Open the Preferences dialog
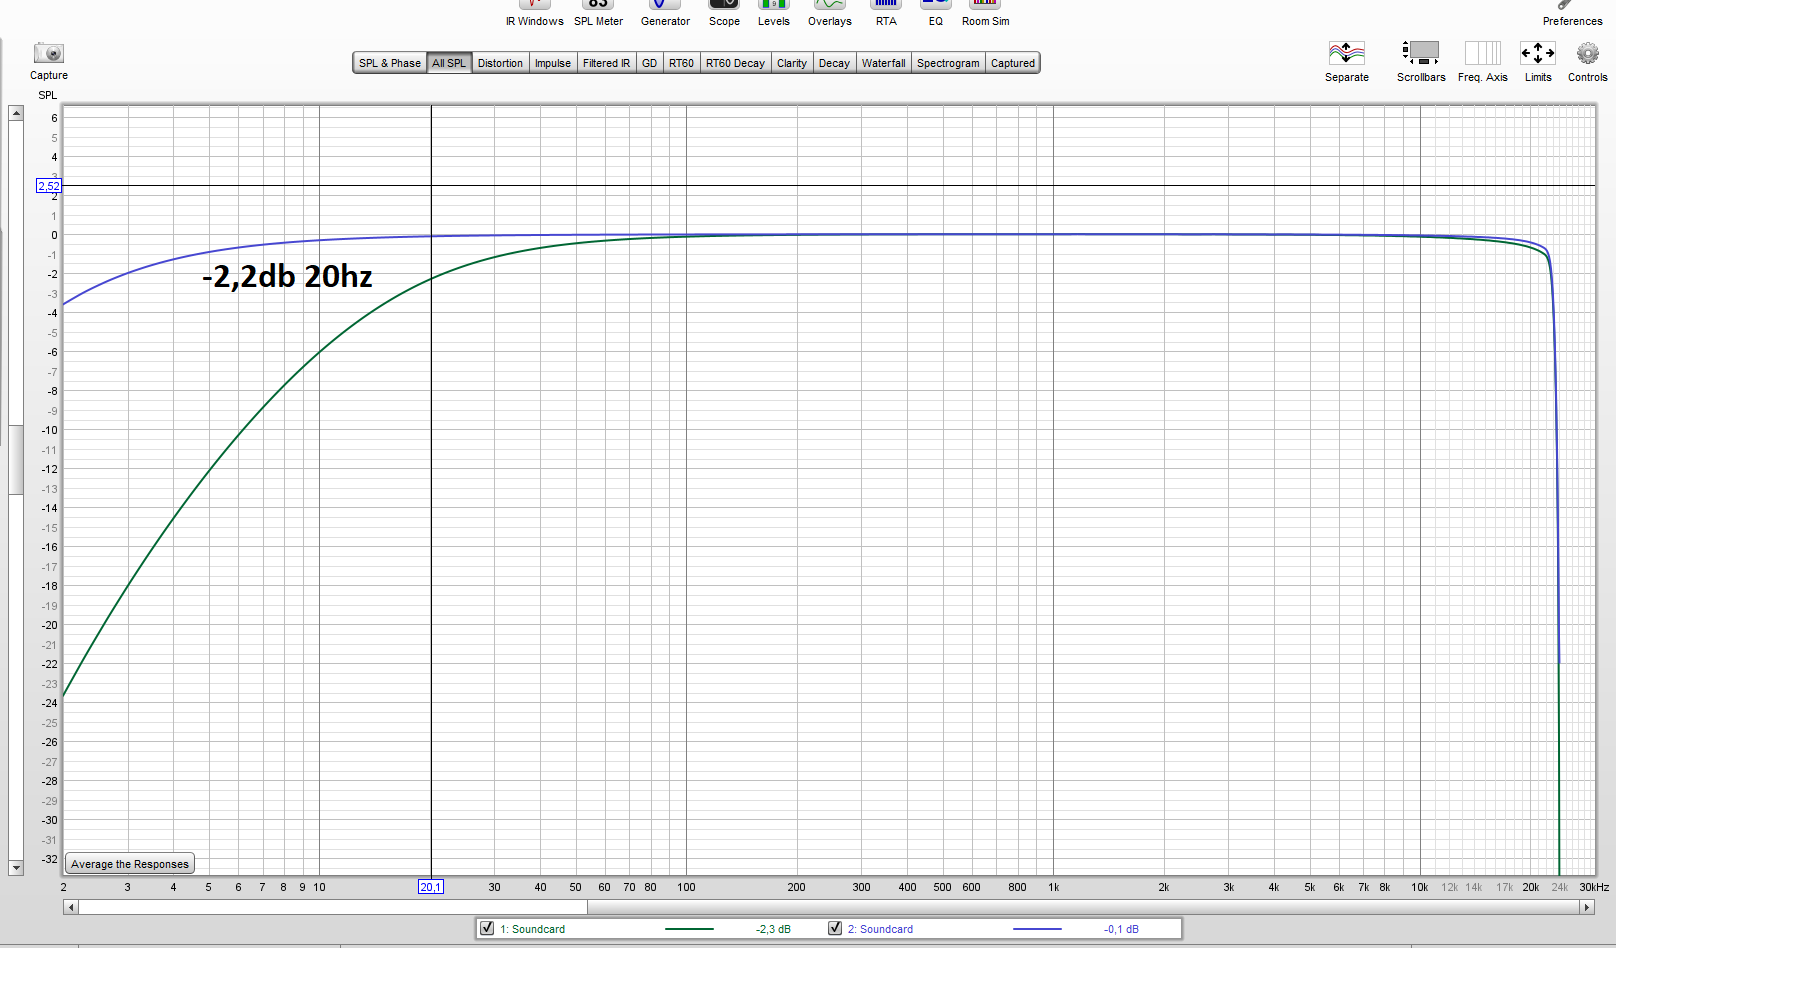The image size is (1816, 986). [1572, 12]
